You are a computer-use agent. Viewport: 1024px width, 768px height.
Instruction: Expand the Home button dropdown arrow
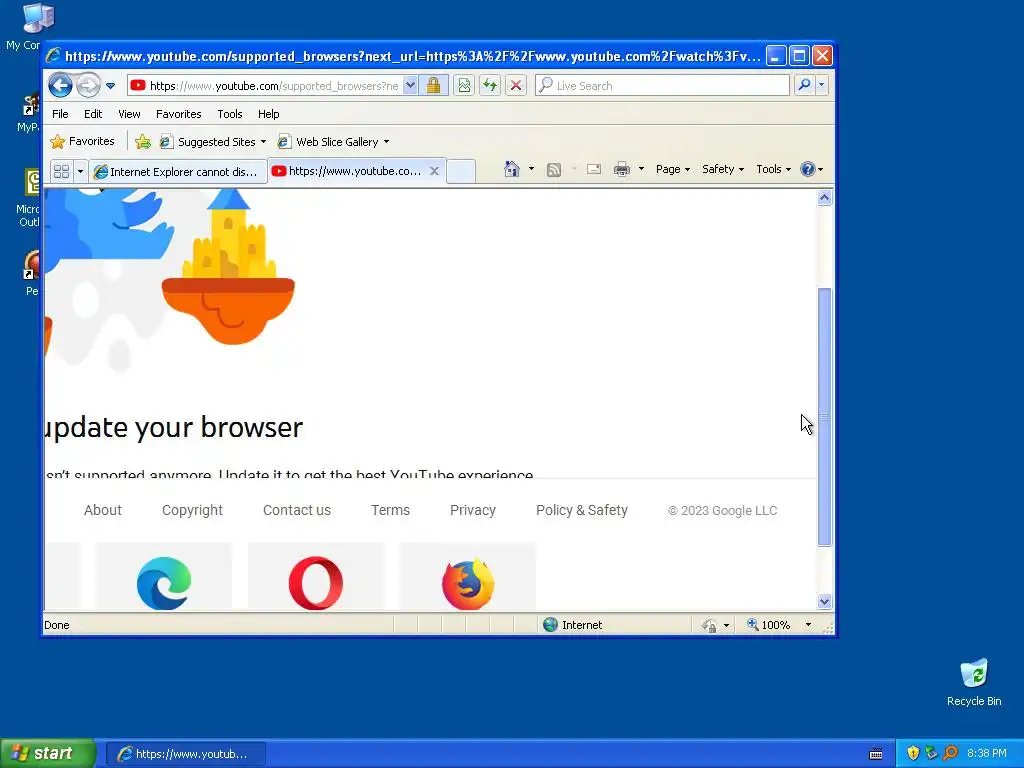click(531, 169)
